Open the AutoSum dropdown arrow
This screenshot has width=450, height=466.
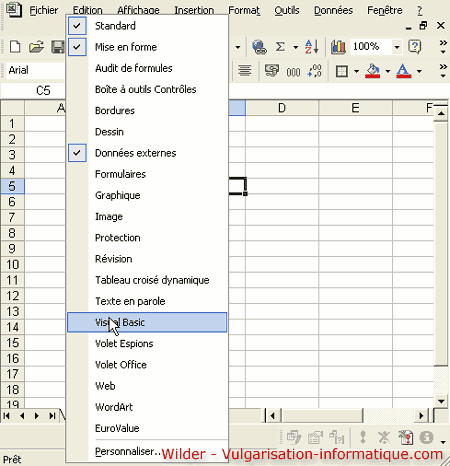pyautogui.click(x=295, y=47)
